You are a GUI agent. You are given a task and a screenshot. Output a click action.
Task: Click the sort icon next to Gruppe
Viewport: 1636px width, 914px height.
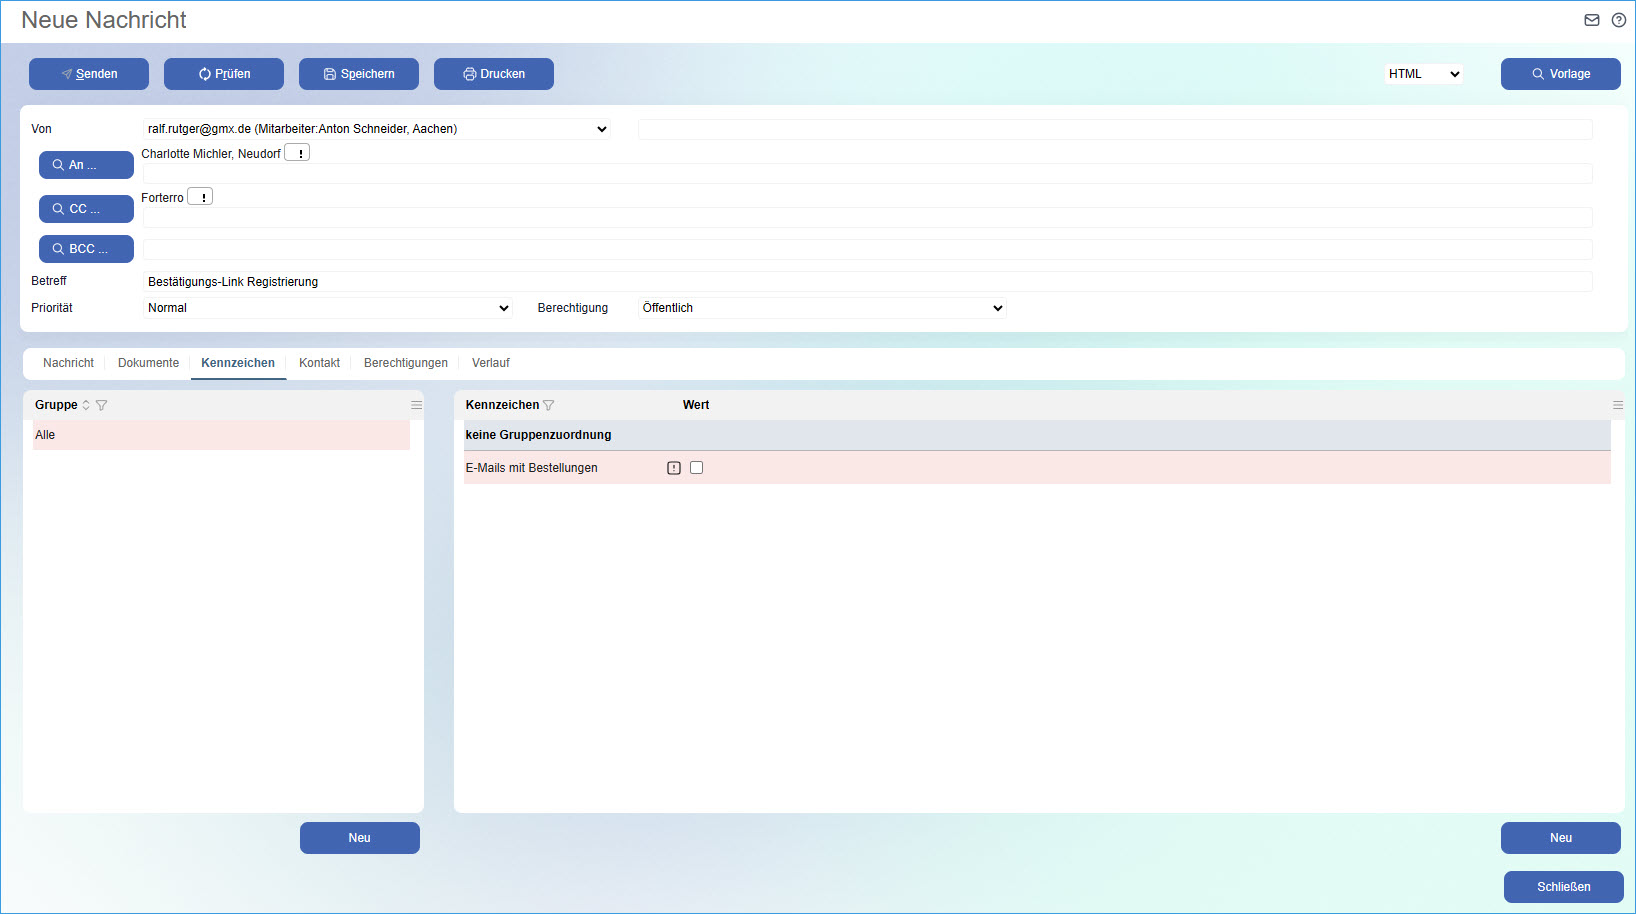[x=85, y=405]
